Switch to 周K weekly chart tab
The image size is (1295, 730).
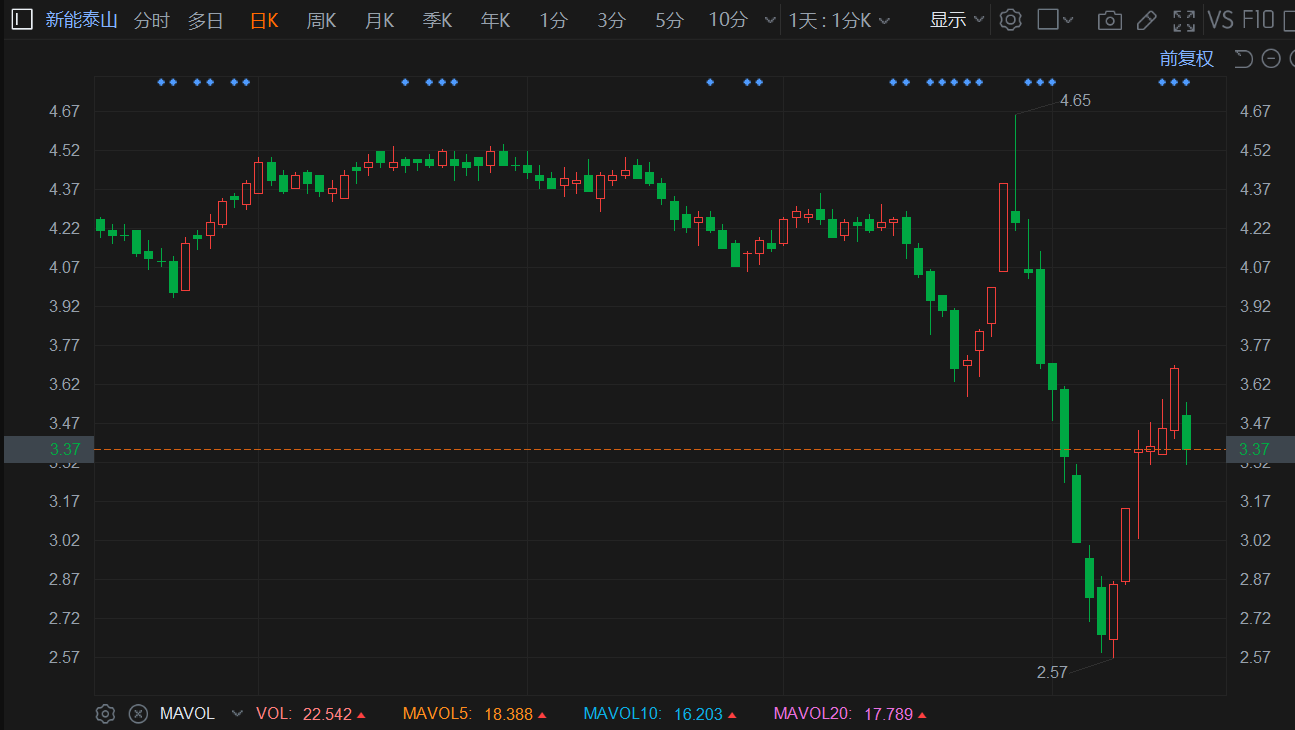[x=321, y=20]
